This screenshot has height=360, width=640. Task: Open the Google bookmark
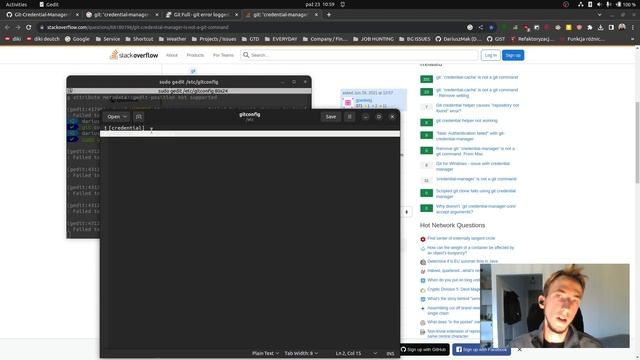click(77, 39)
